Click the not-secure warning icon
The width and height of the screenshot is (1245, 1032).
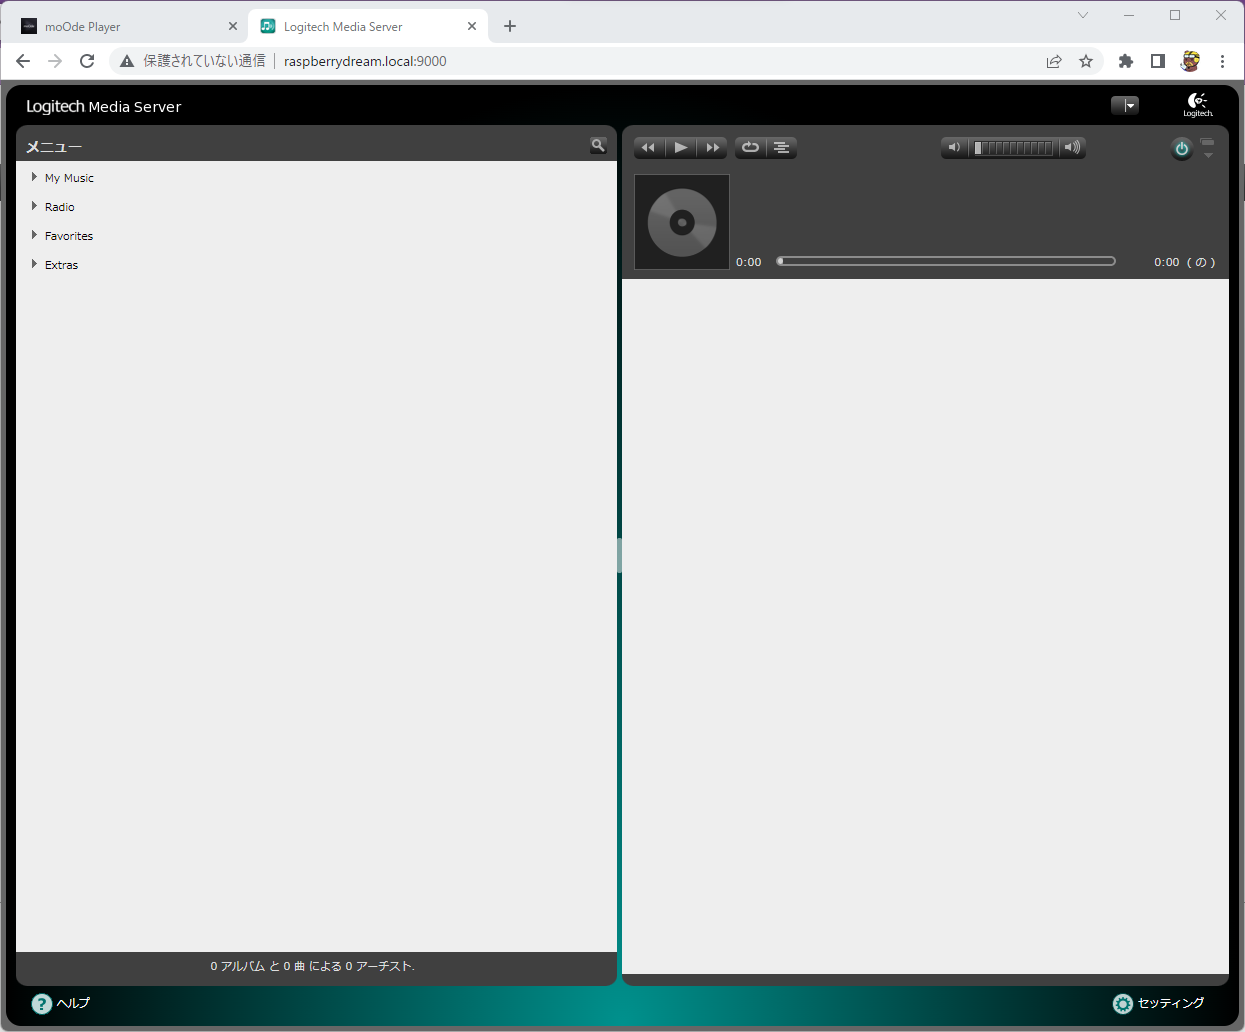click(127, 61)
